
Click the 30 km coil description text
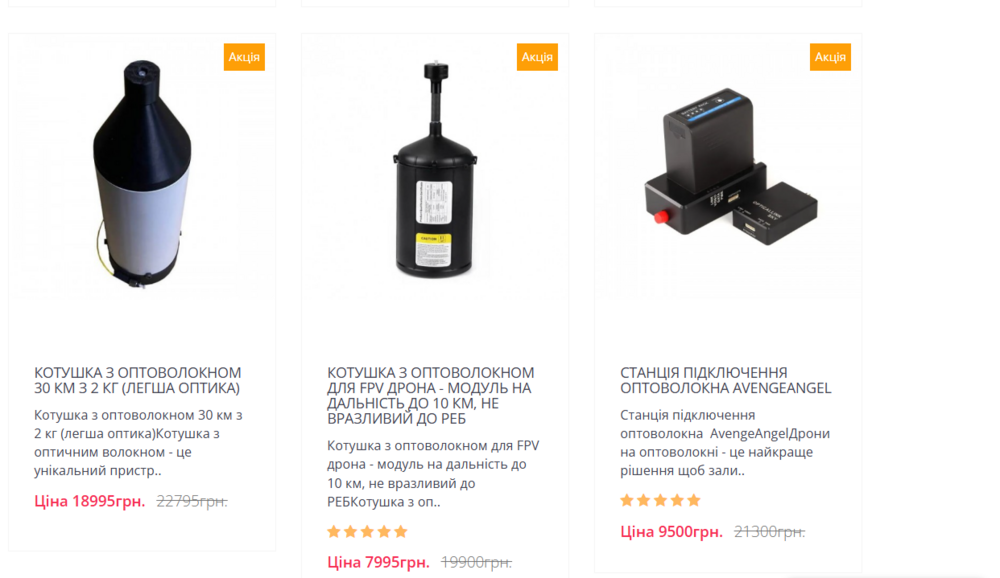pos(138,443)
